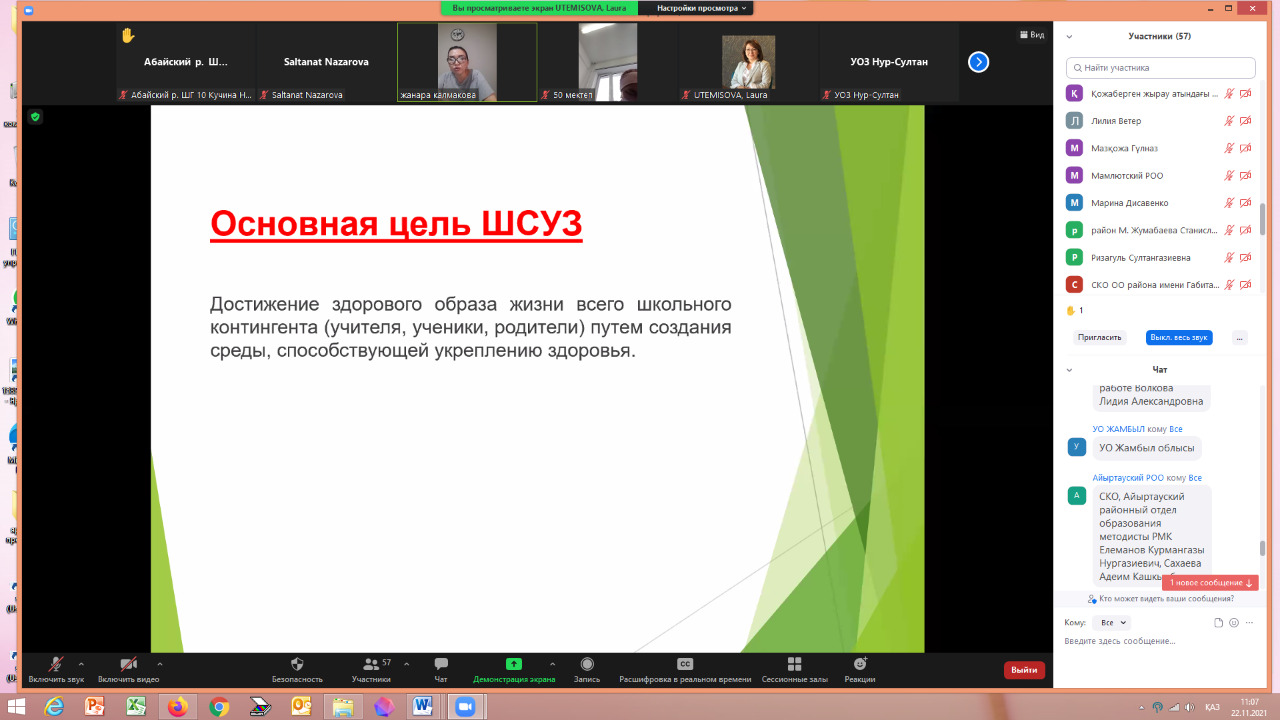The width and height of the screenshot is (1280, 720).
Task: Expand the Настройки просмотра dropdown
Action: point(701,8)
